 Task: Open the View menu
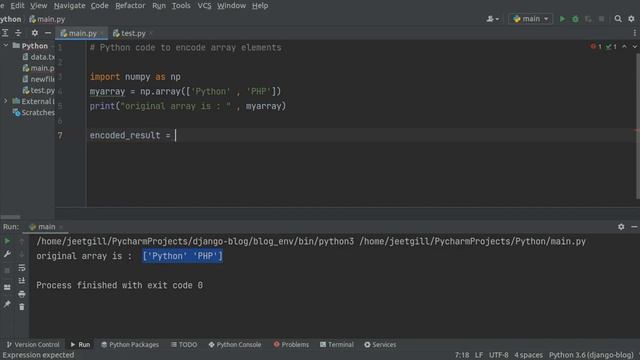(x=39, y=6)
